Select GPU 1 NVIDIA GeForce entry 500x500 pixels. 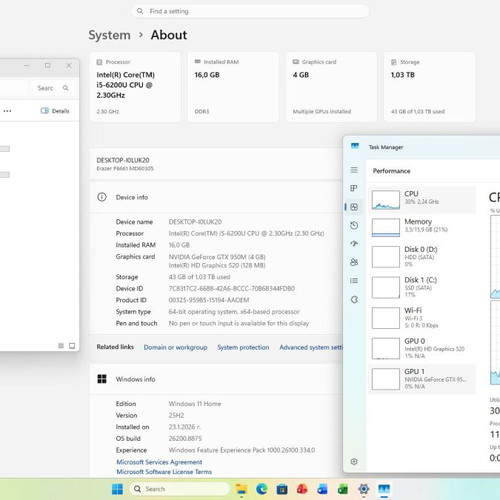[x=422, y=379]
